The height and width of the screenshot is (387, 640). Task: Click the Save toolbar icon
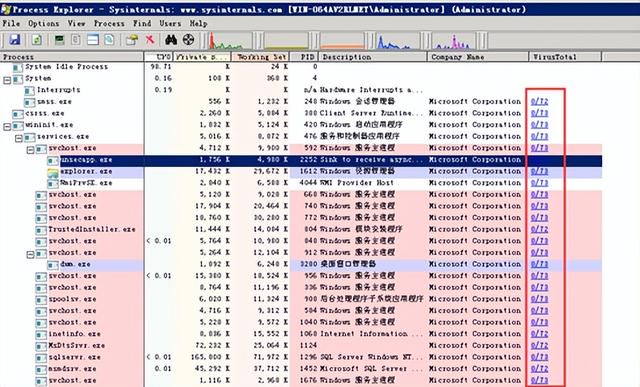[15, 40]
